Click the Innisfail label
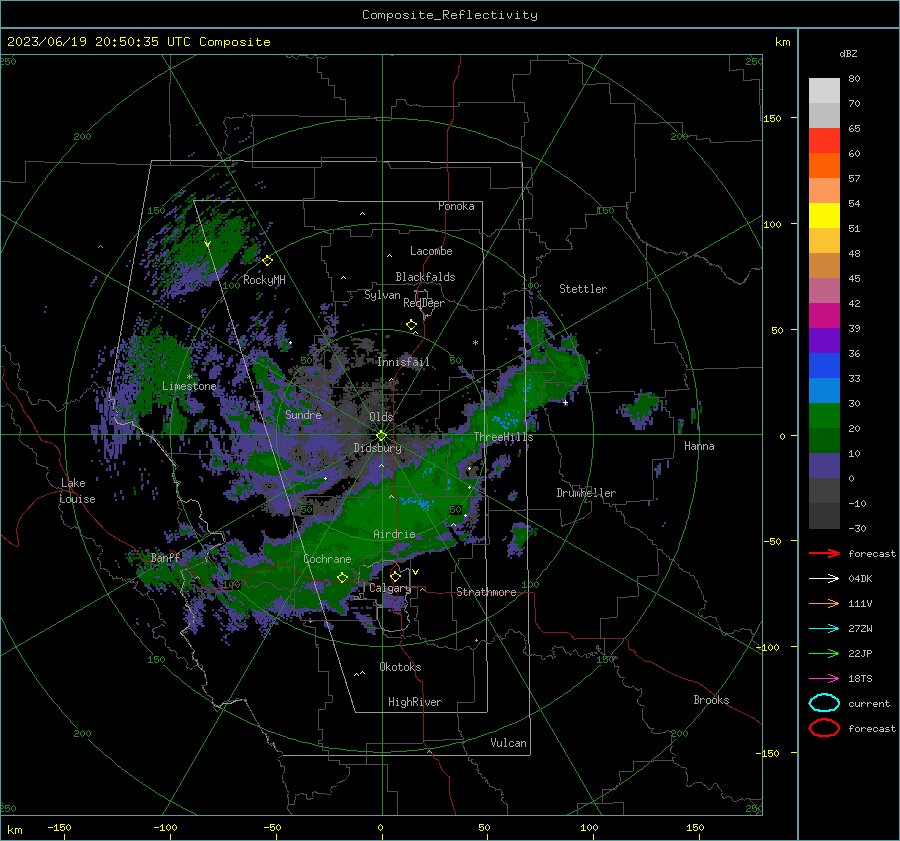 point(404,362)
